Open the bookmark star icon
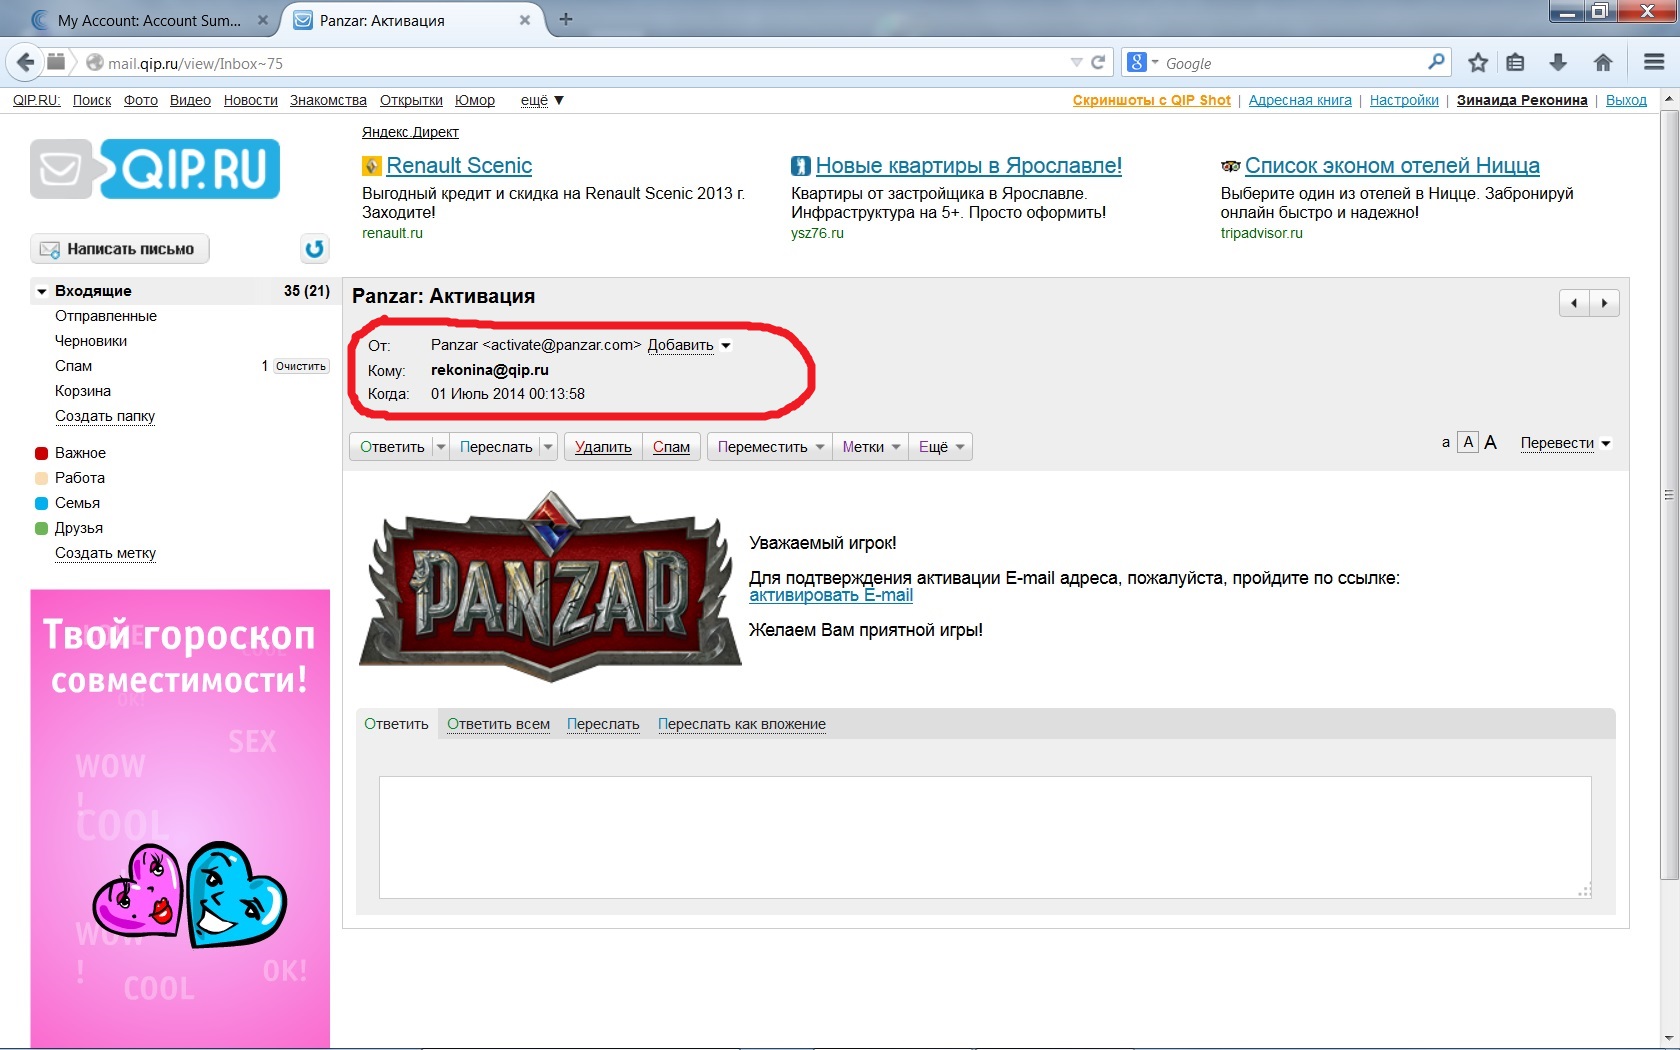The width and height of the screenshot is (1680, 1050). click(1478, 62)
